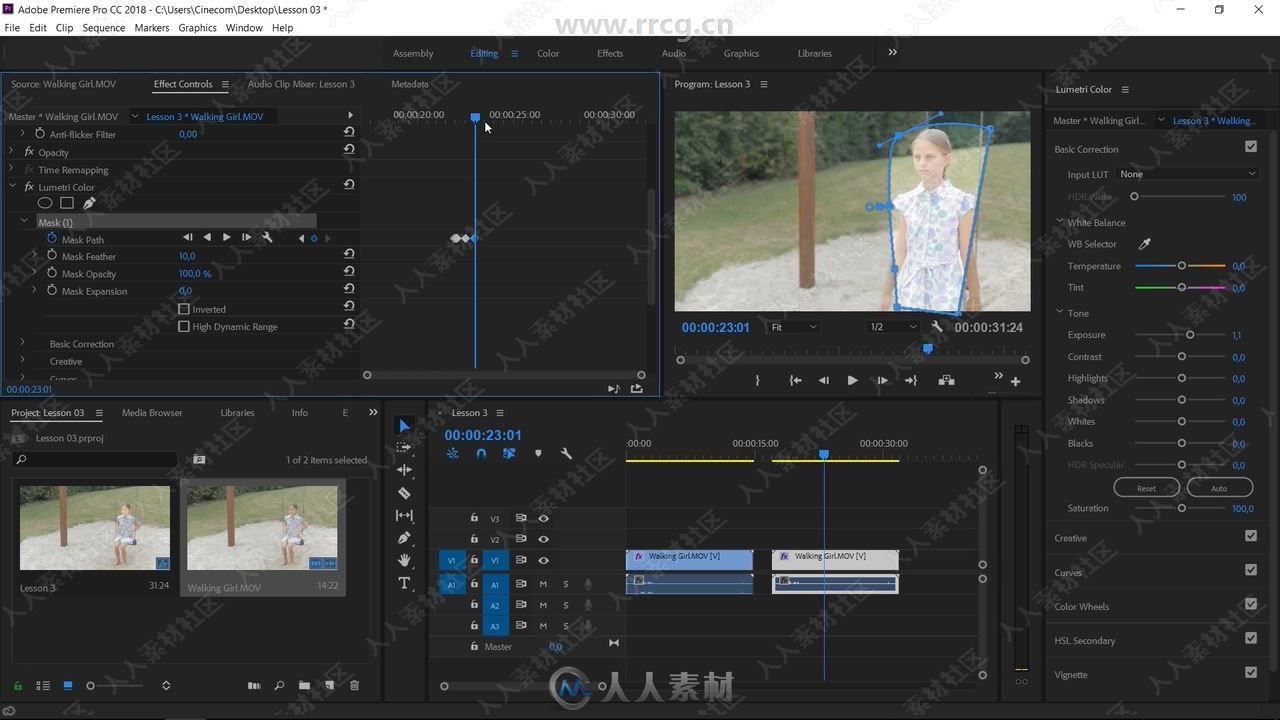This screenshot has width=1280, height=720.
Task: Open the Sequence menu
Action: pyautogui.click(x=104, y=28)
